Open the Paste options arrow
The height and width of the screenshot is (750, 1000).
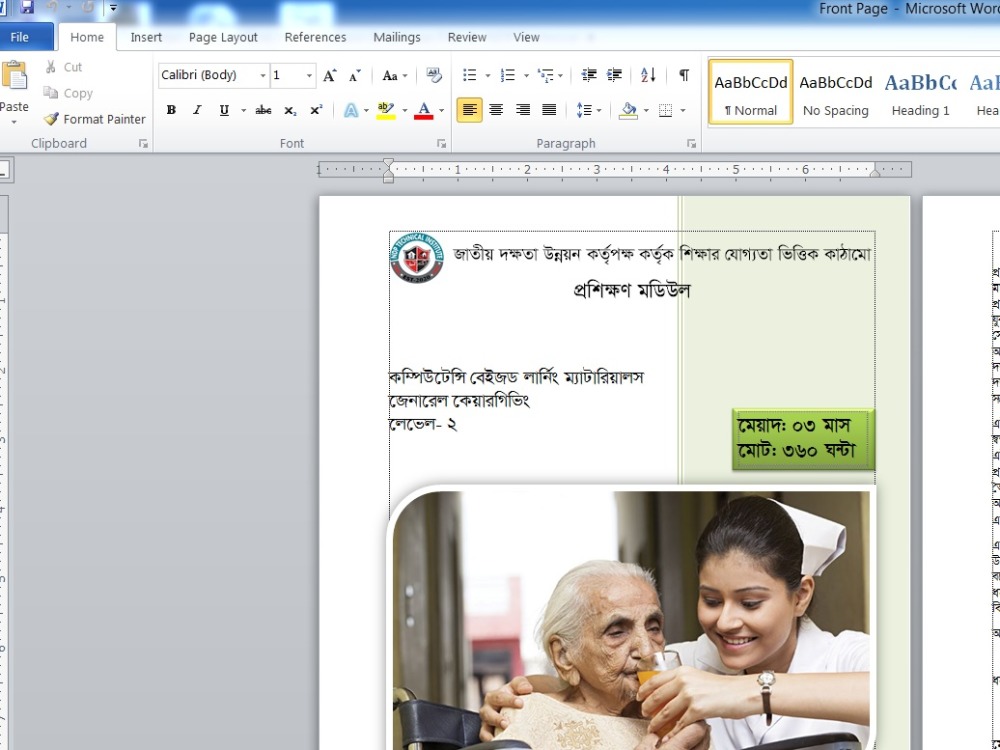14,122
